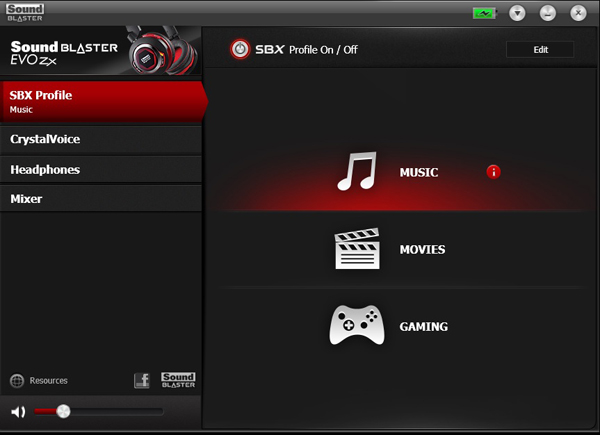Go to the Mixer section
The image size is (600, 435).
[x=101, y=199]
